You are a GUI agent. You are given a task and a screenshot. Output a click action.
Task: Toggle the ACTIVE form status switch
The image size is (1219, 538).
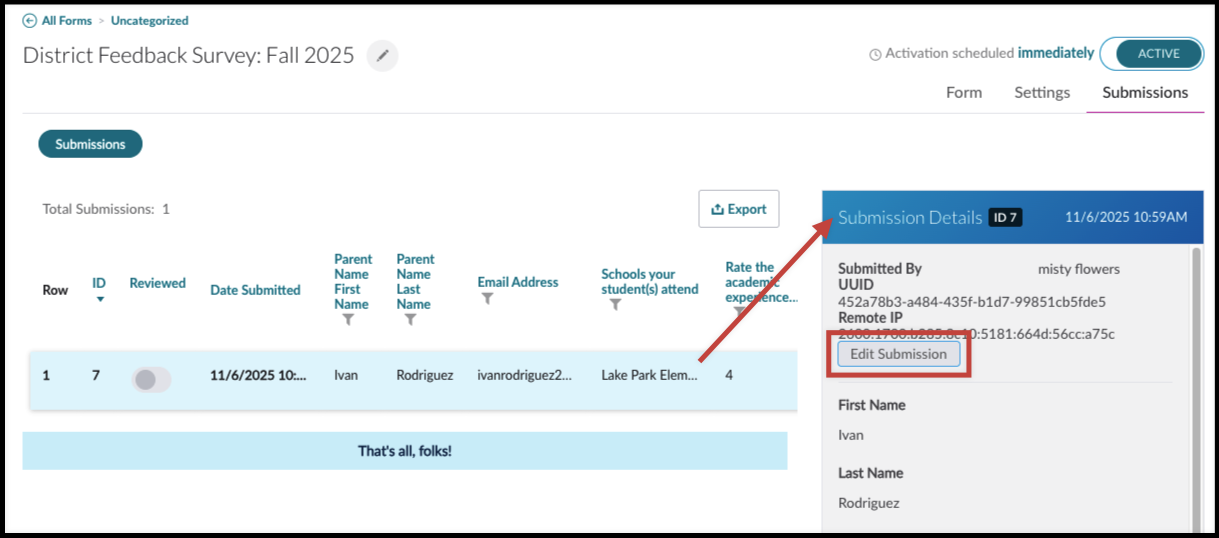pos(1151,54)
